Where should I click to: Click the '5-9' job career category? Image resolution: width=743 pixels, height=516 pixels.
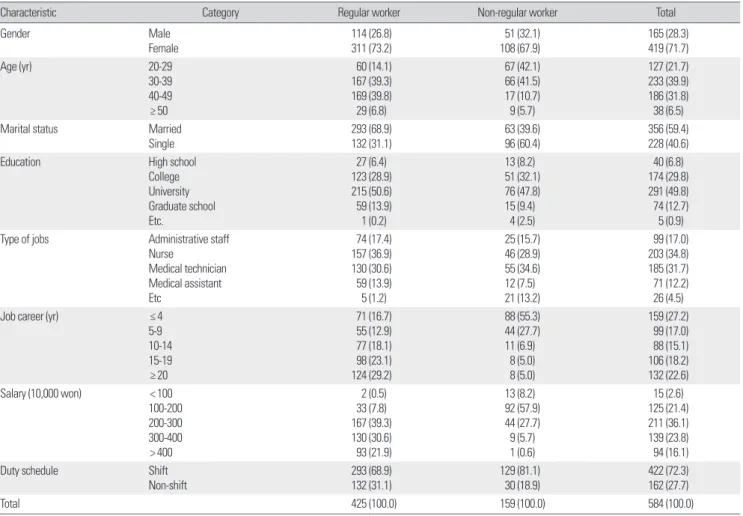coord(155,331)
